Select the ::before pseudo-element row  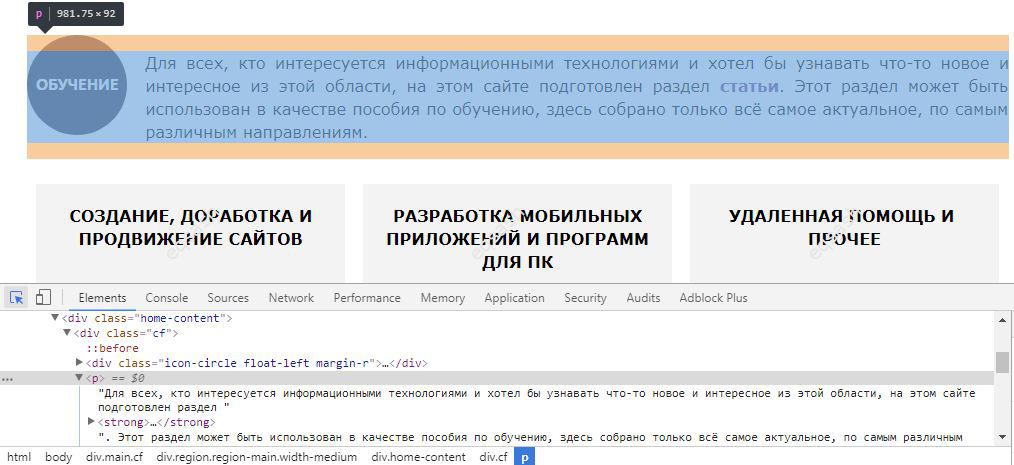(x=113, y=348)
